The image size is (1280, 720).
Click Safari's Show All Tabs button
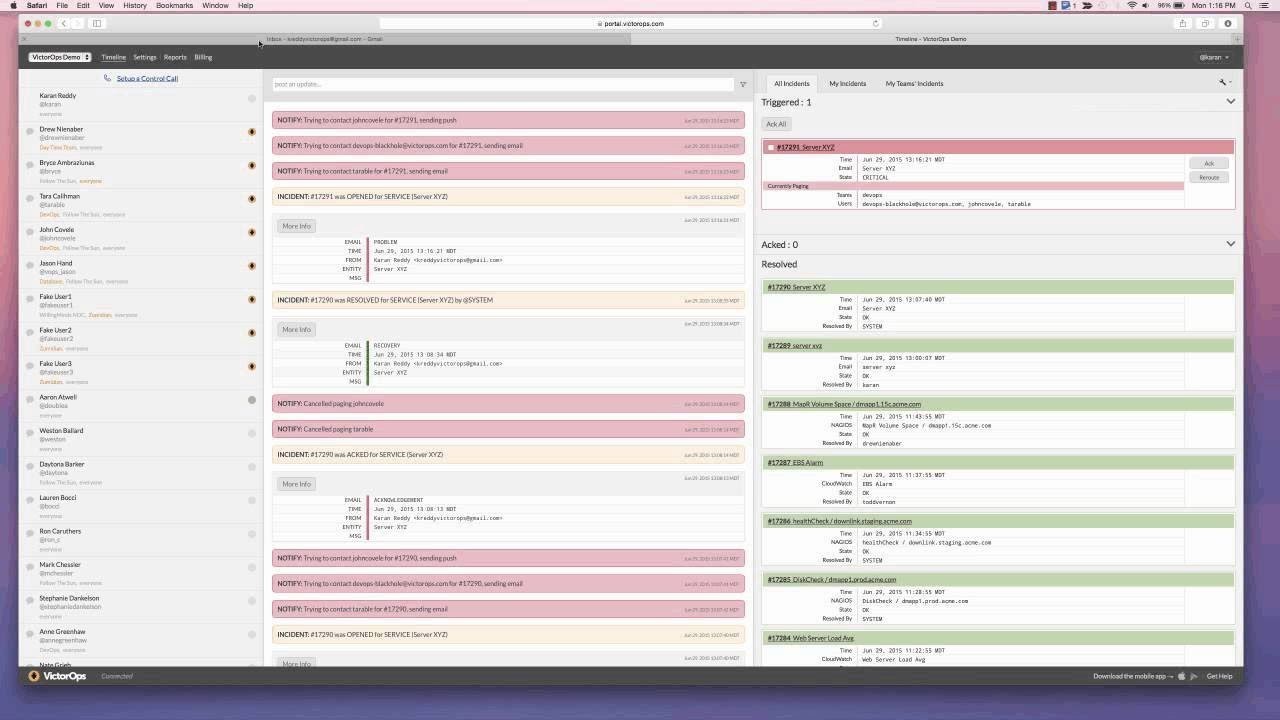tap(1205, 23)
